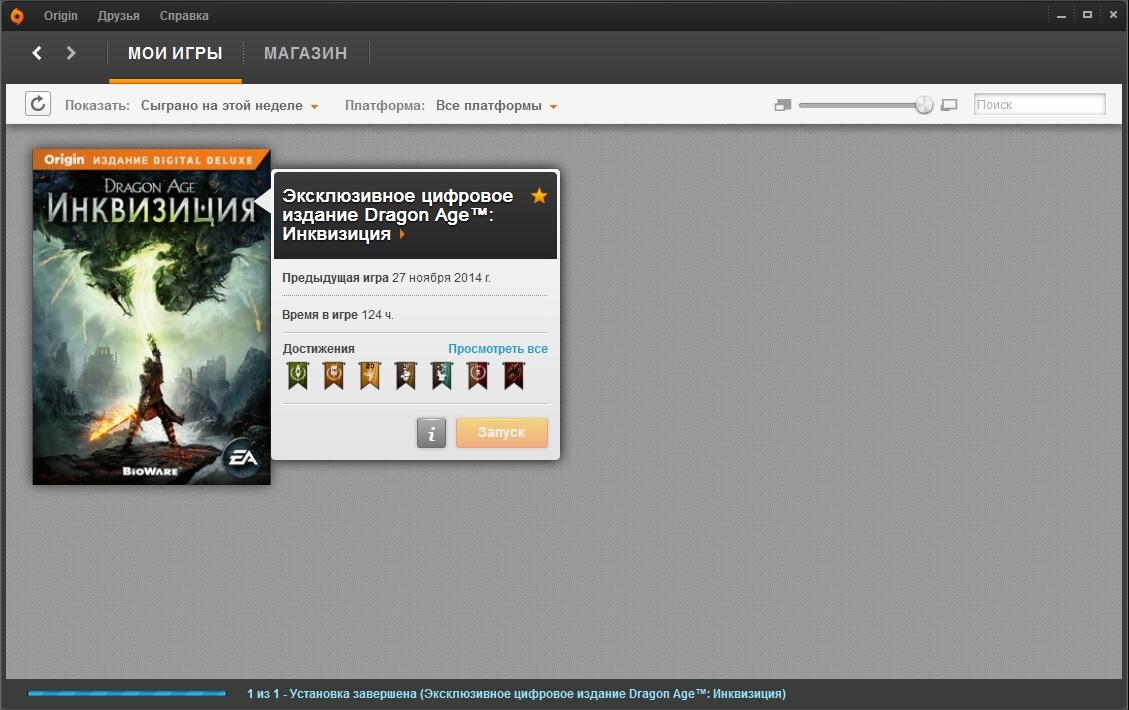Click the Dragon Age Inquisition cover art
This screenshot has height=710, width=1129.
[151, 317]
